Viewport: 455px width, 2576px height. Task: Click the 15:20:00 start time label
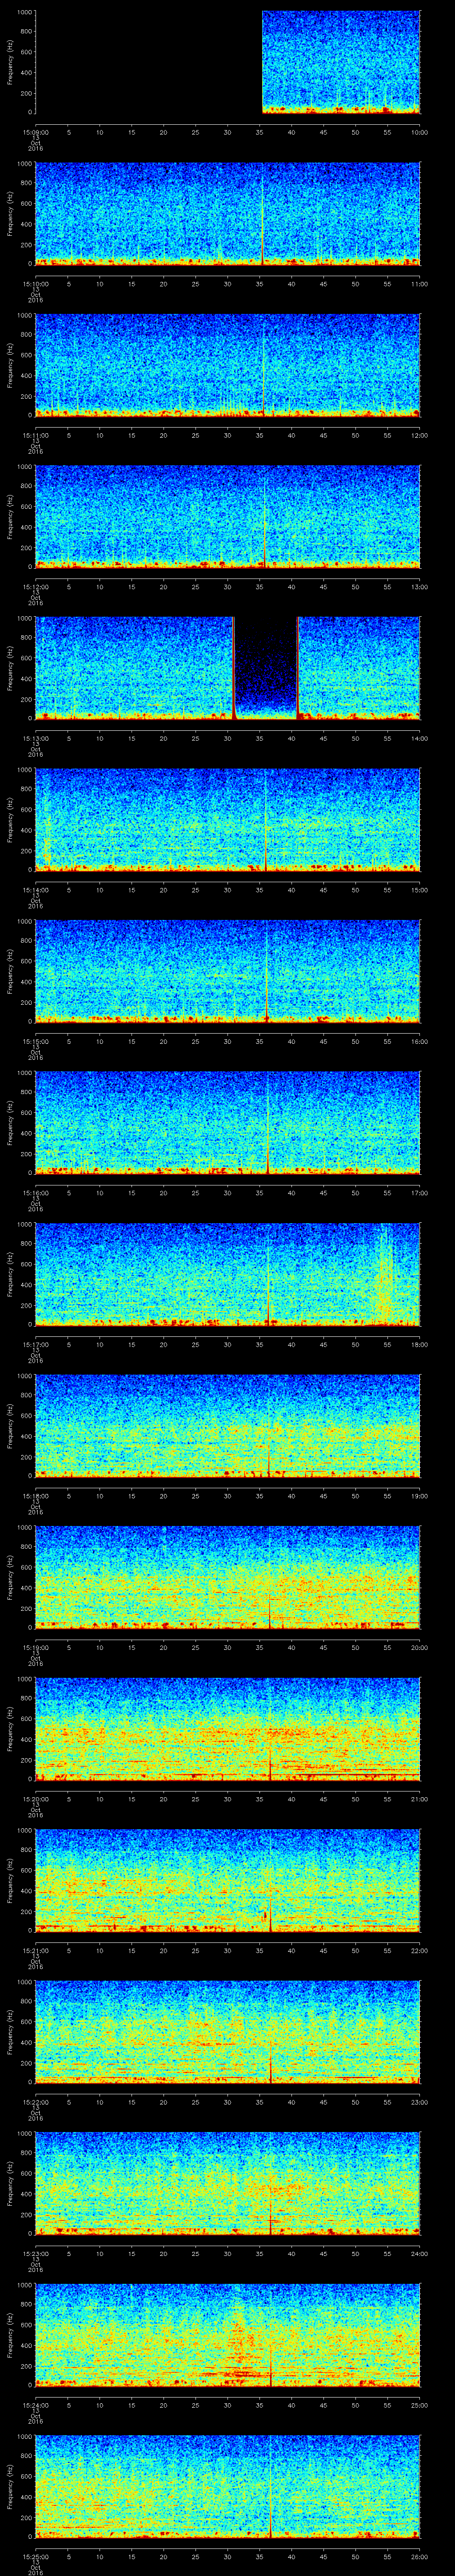pos(35,1799)
